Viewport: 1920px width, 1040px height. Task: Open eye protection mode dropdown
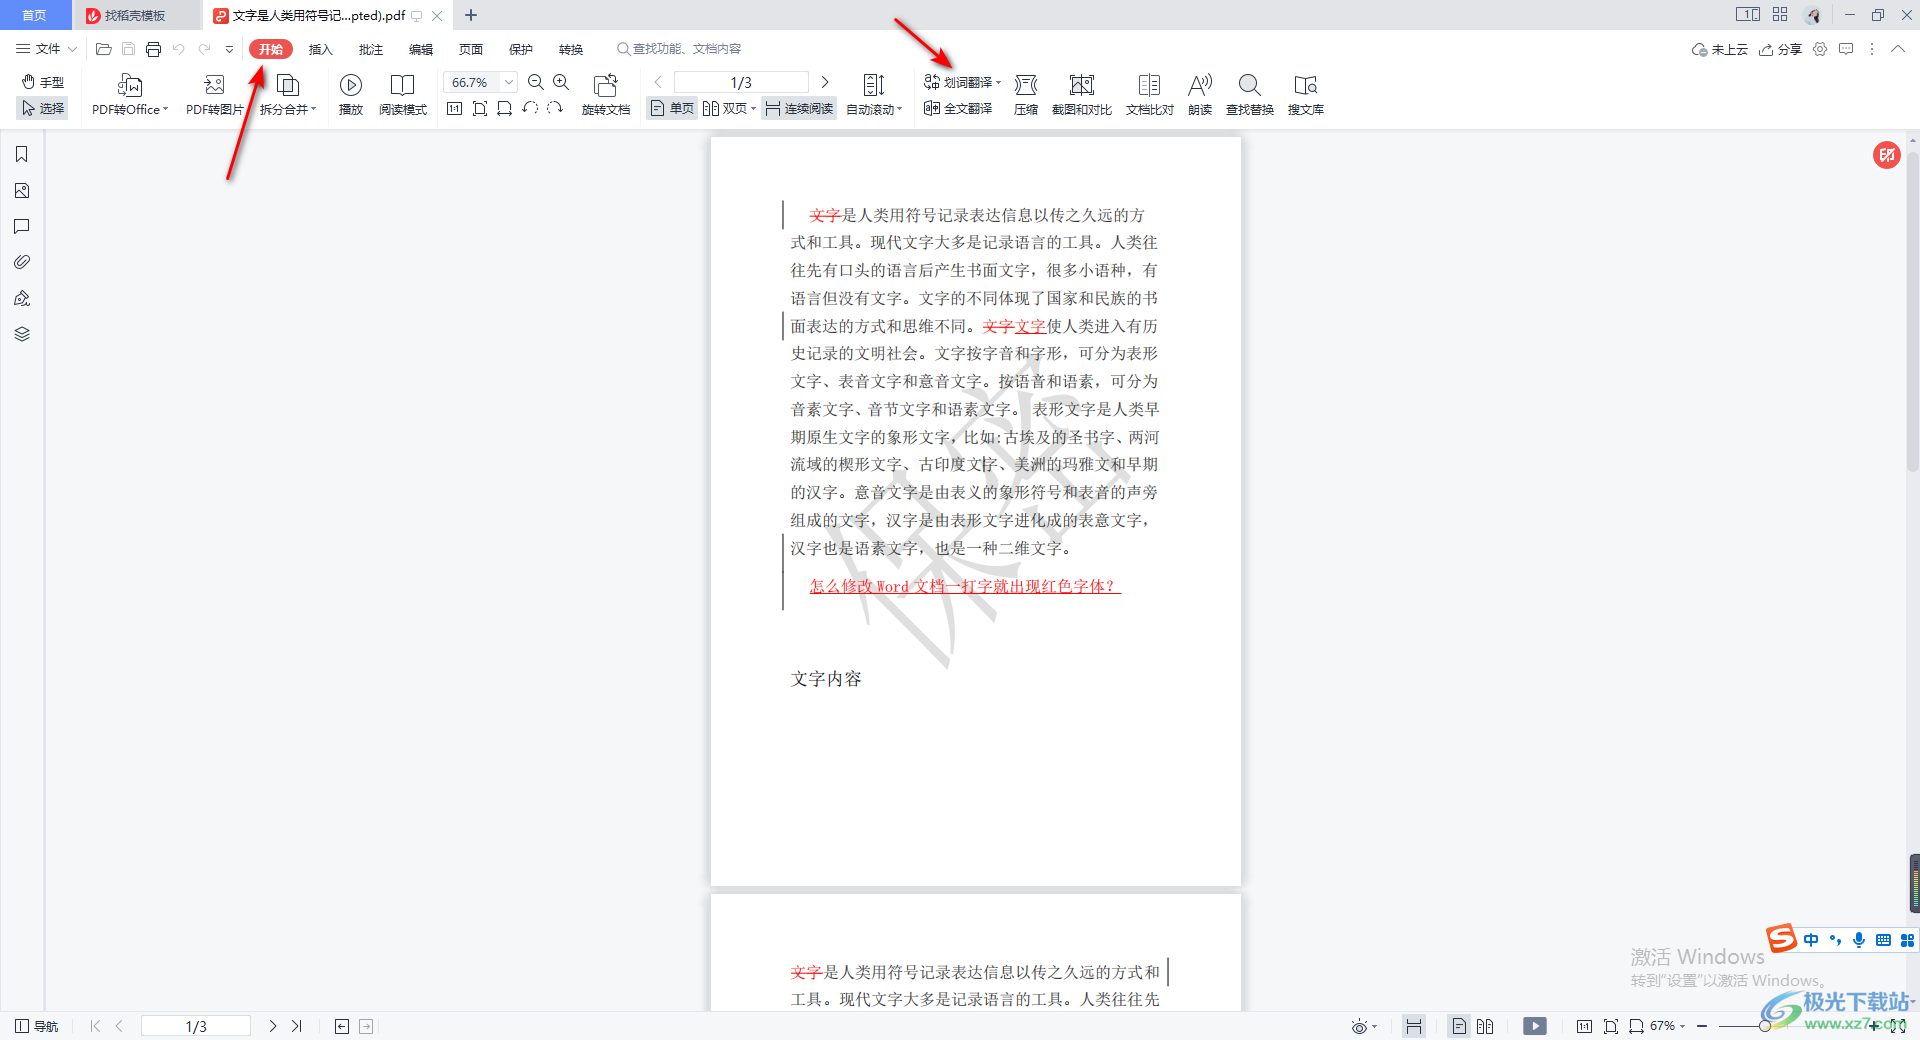1364,1026
